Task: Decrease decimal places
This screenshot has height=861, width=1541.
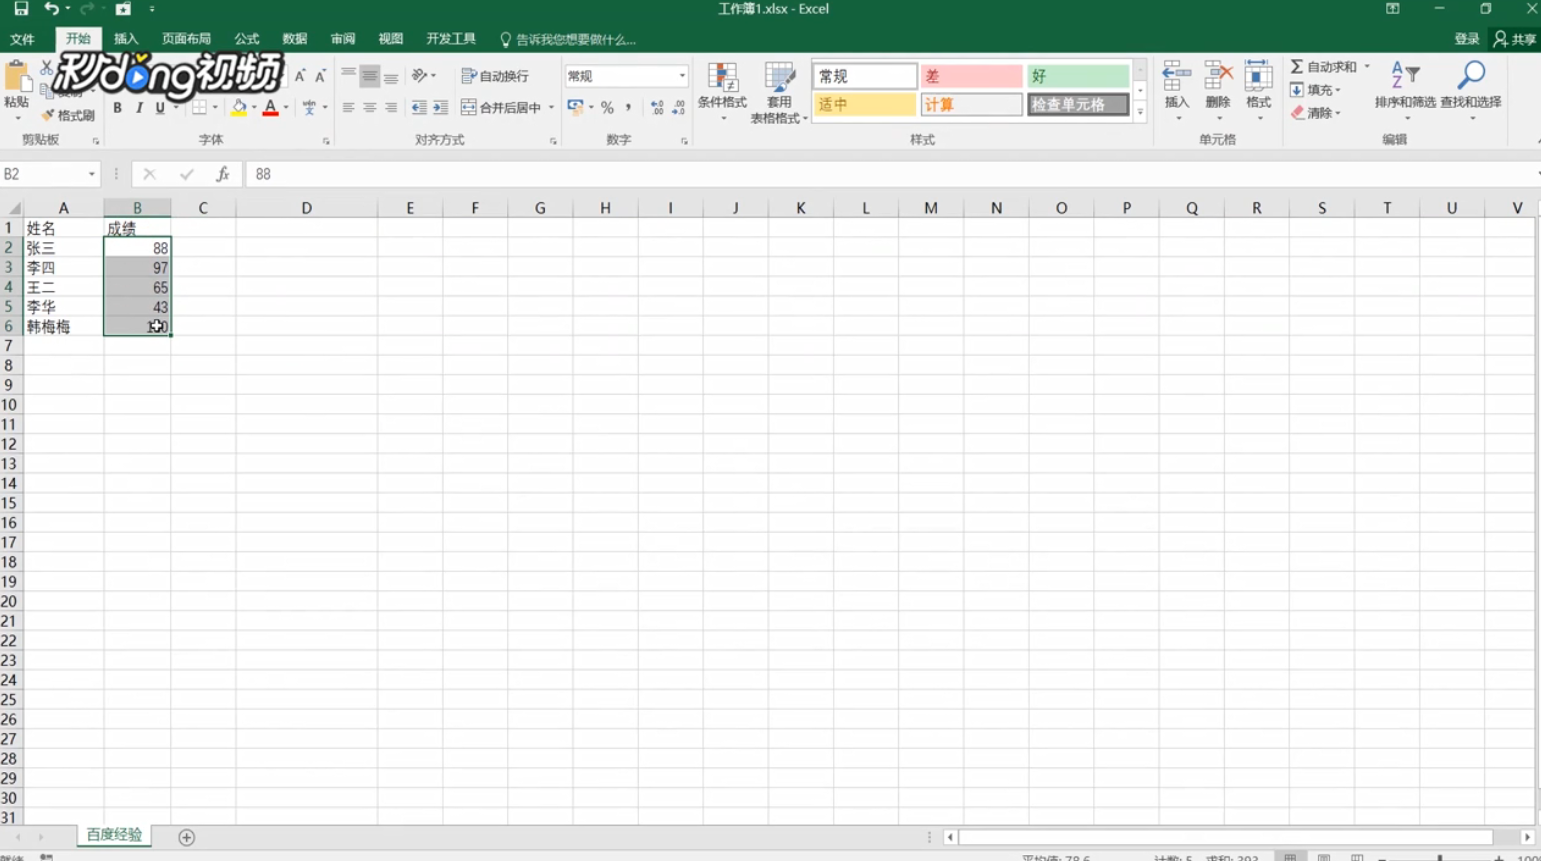Action: [x=678, y=108]
